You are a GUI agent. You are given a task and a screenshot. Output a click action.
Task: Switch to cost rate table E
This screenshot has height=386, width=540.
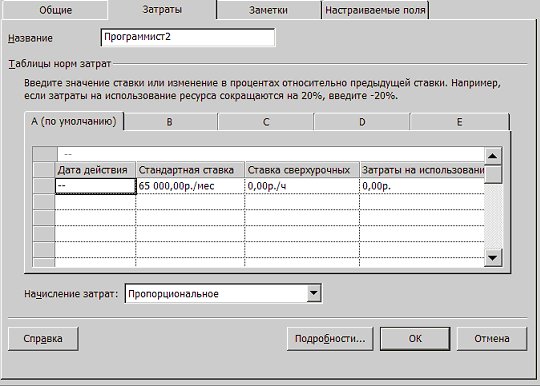[x=459, y=122]
